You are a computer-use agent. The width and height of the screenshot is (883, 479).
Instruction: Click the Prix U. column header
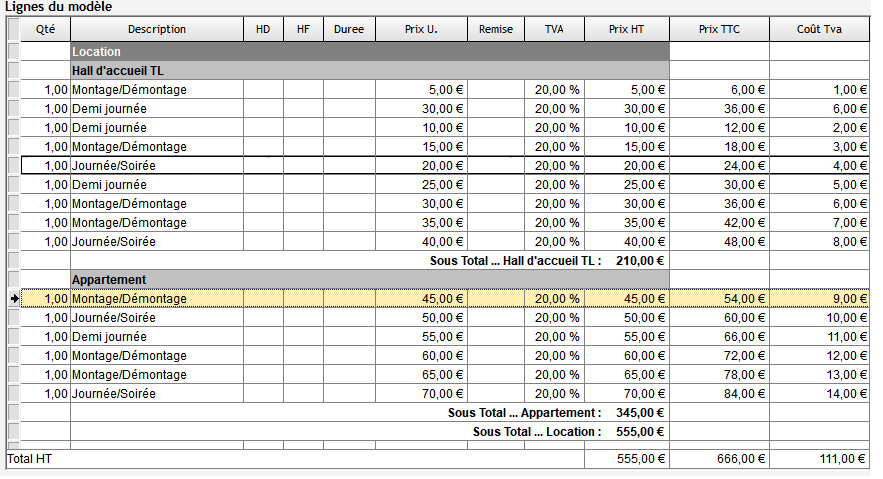(x=421, y=29)
